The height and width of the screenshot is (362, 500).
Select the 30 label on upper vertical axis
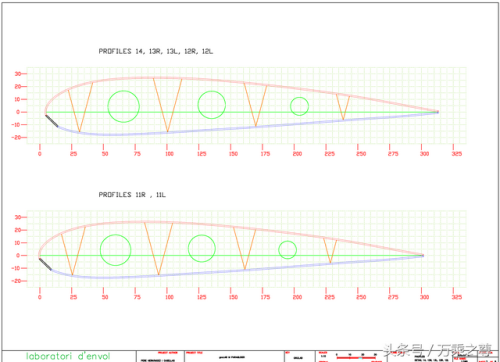(18, 74)
